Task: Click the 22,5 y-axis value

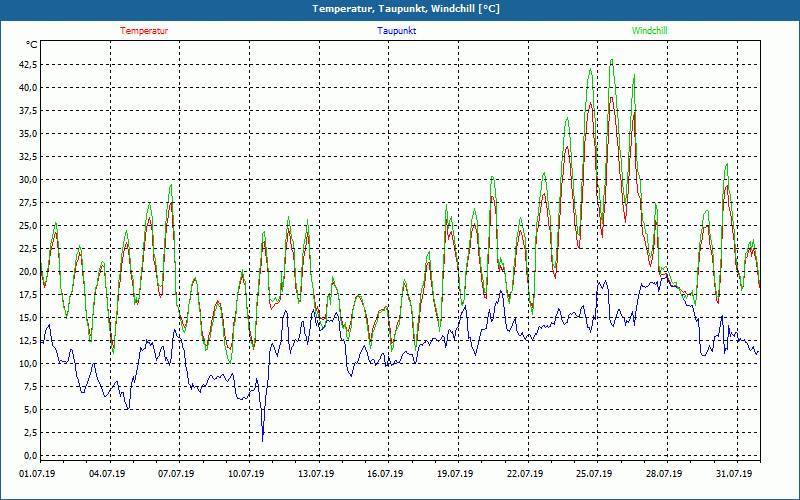Action: [x=27, y=248]
